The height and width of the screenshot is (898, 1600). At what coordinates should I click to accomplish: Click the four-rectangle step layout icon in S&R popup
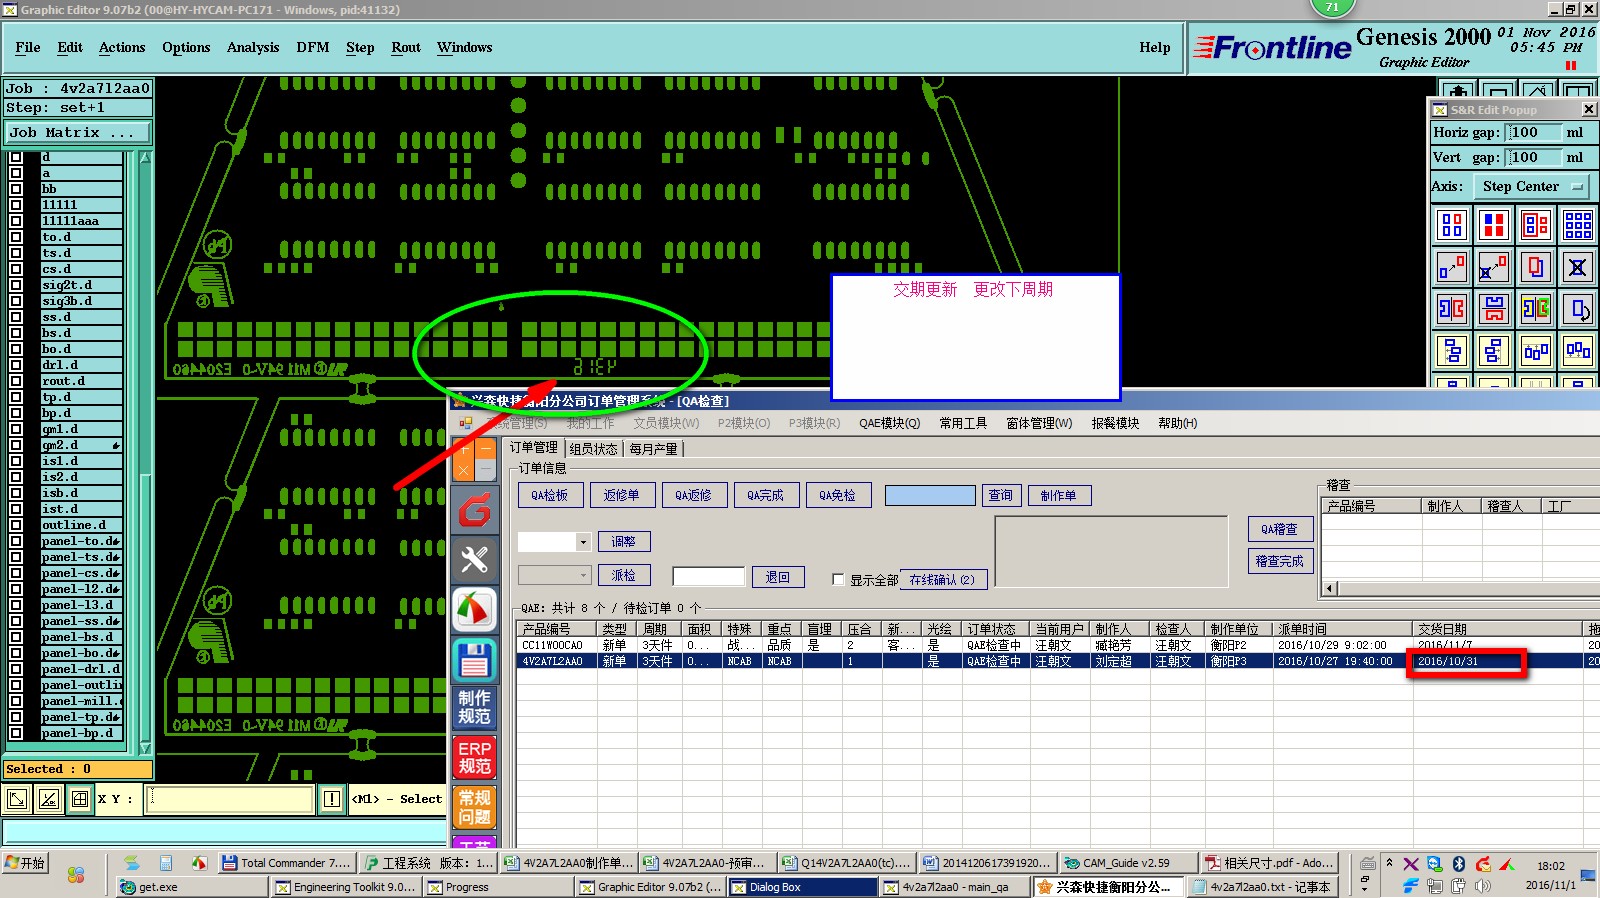pos(1452,225)
